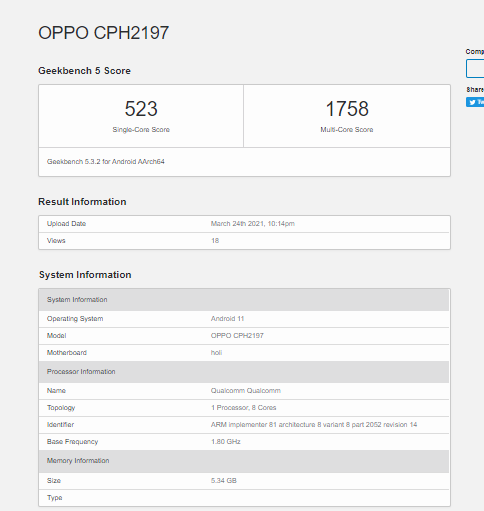Click the OPPO CPH2197 model value
This screenshot has height=511, width=484.
coord(237,336)
